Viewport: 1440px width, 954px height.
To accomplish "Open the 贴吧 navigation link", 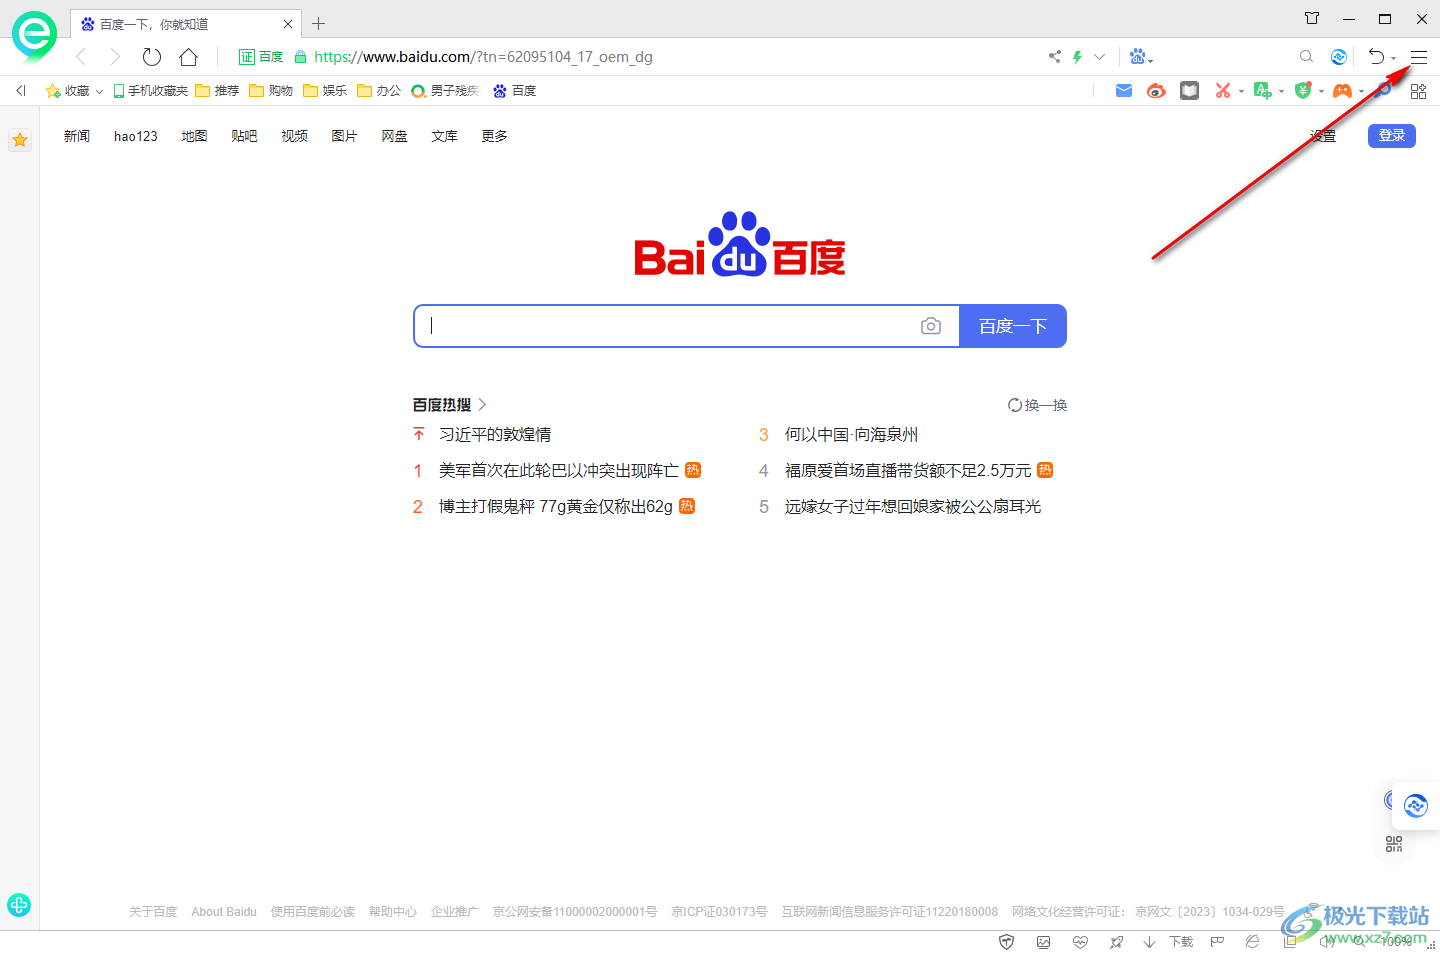I will (x=244, y=136).
